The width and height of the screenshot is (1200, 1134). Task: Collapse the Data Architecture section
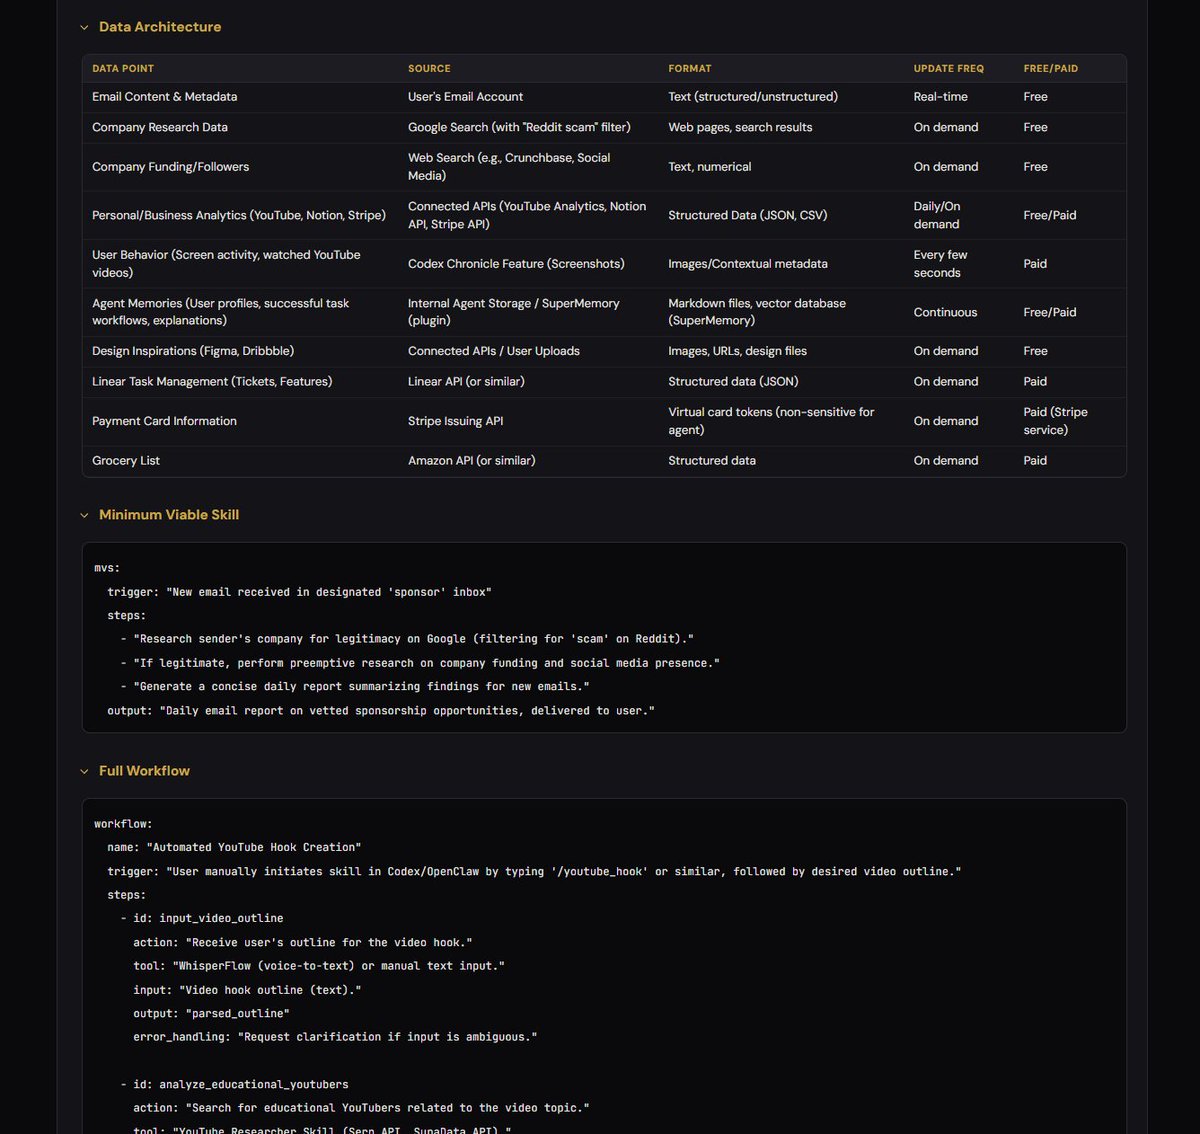coord(84,28)
